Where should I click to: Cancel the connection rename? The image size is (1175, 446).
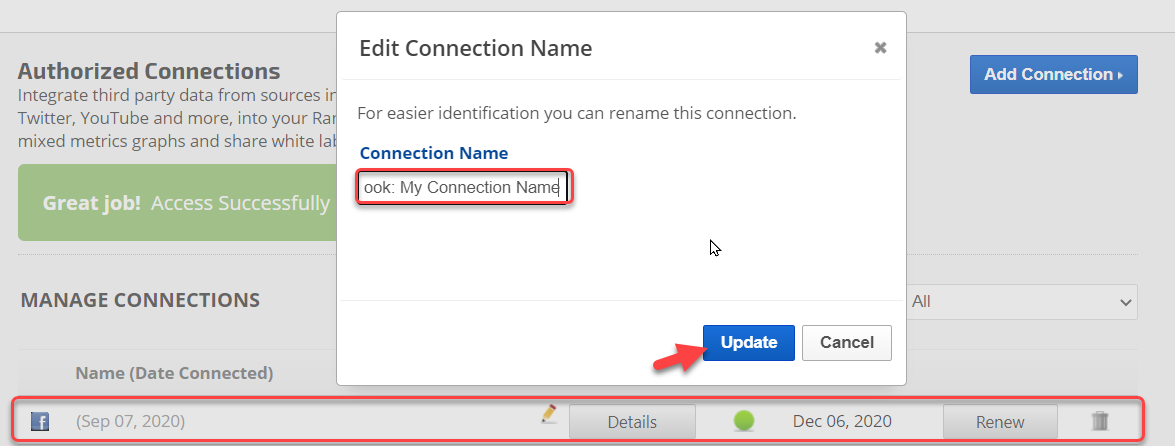click(846, 342)
